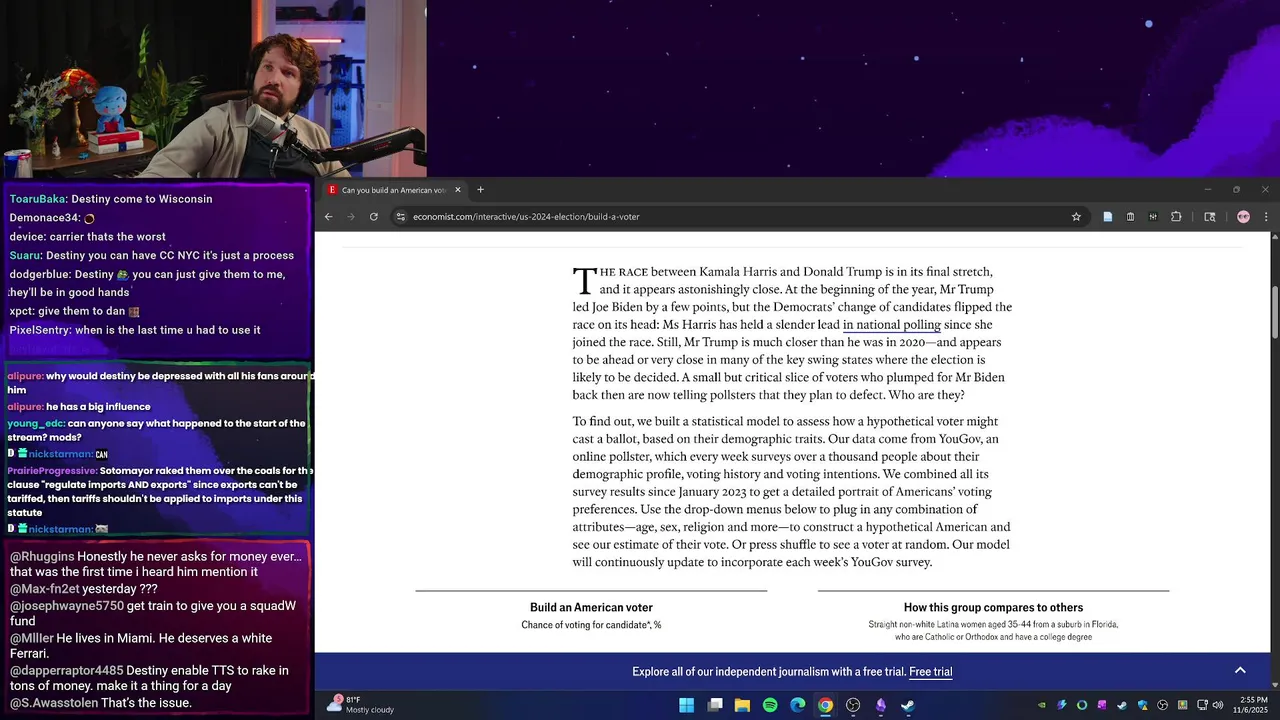Image resolution: width=1280 pixels, height=720 pixels.
Task: Open the 'Free trial' link in banner
Action: (x=930, y=672)
